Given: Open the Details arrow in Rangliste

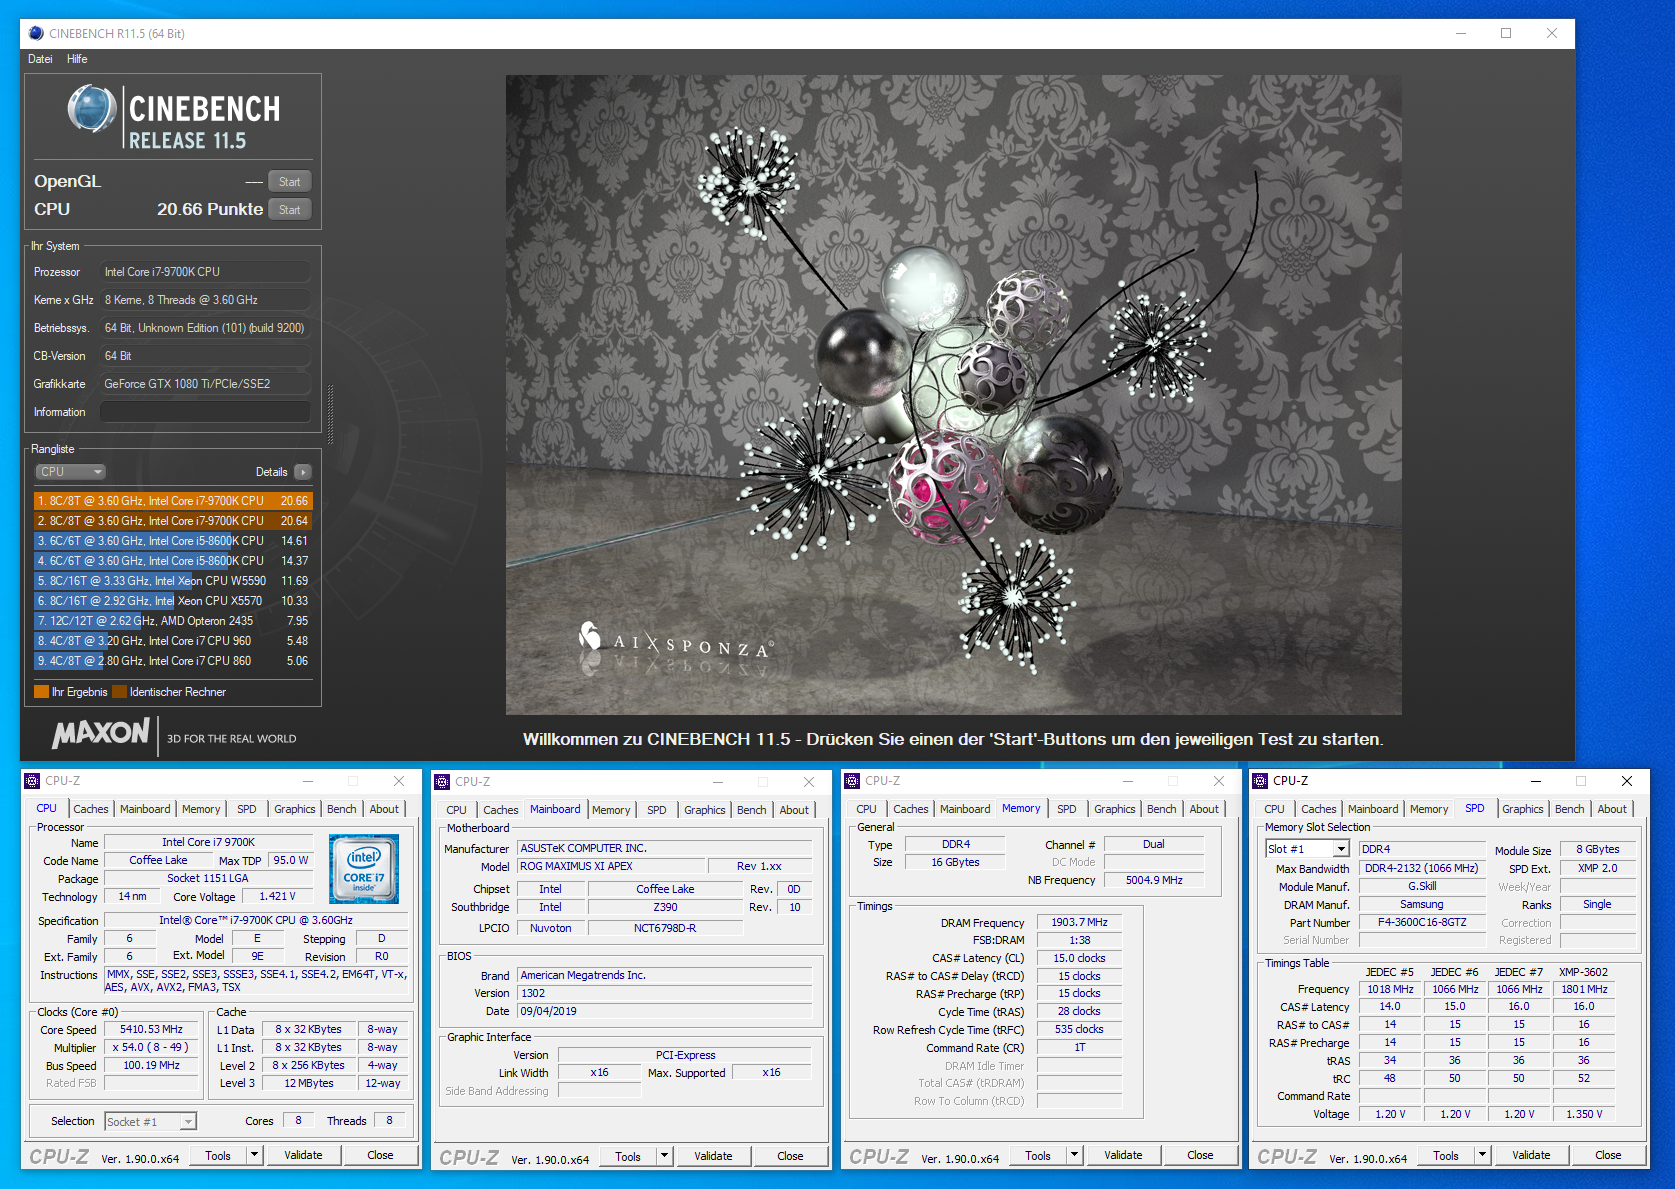Looking at the screenshot, I should (x=303, y=472).
